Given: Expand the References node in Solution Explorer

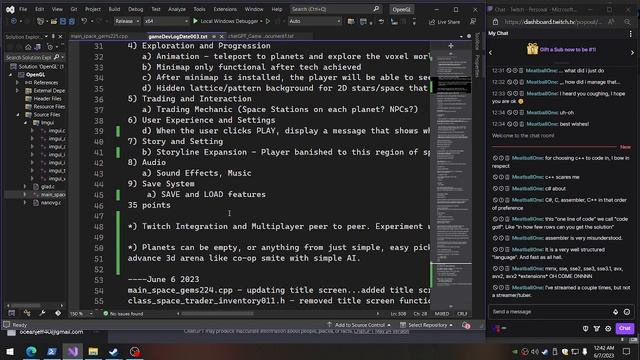Looking at the screenshot, I should (x=18, y=83).
